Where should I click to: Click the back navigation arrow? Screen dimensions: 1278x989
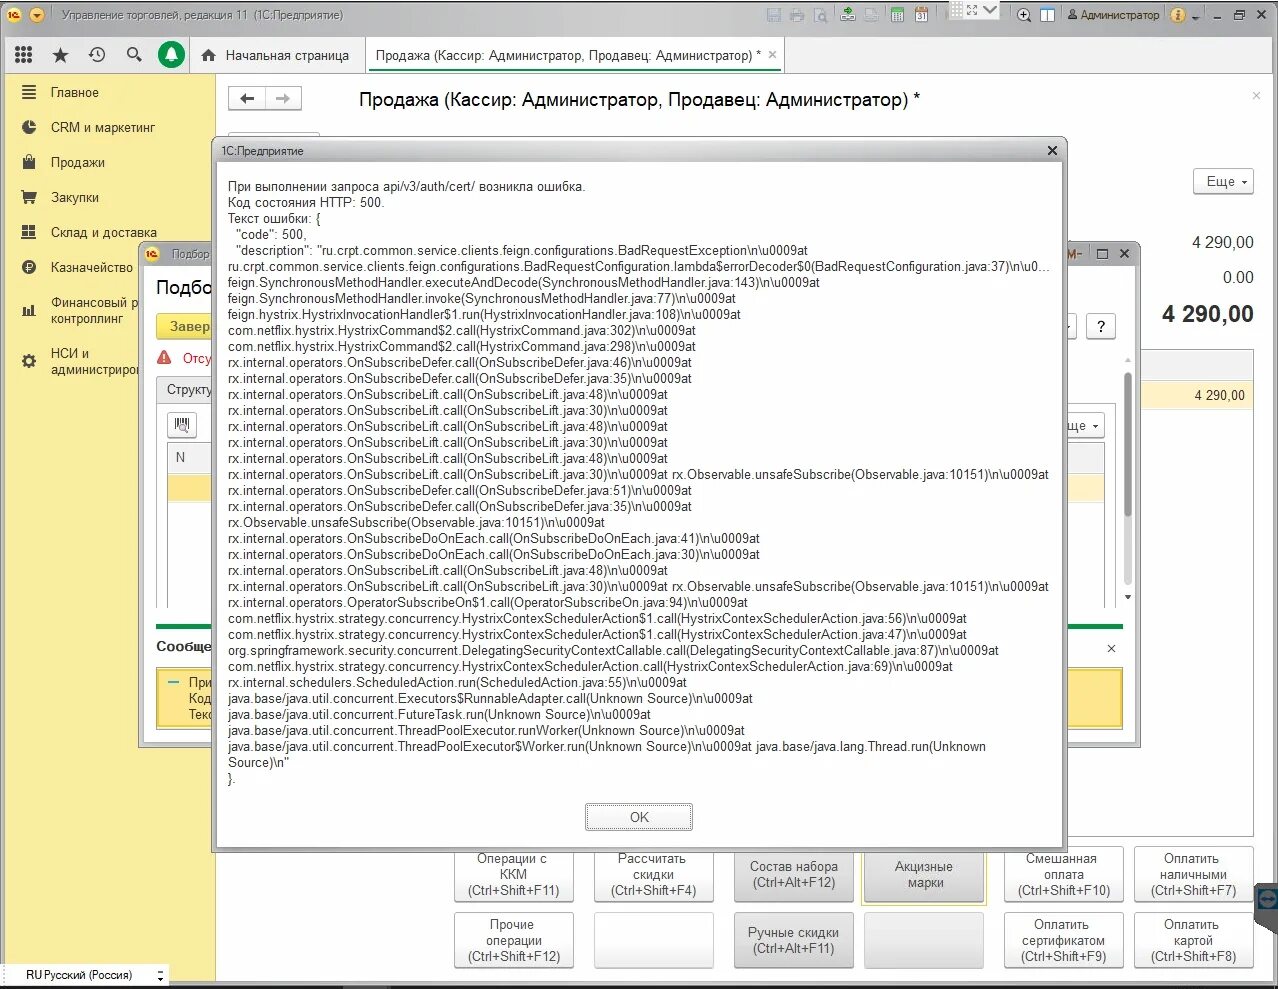[x=247, y=98]
